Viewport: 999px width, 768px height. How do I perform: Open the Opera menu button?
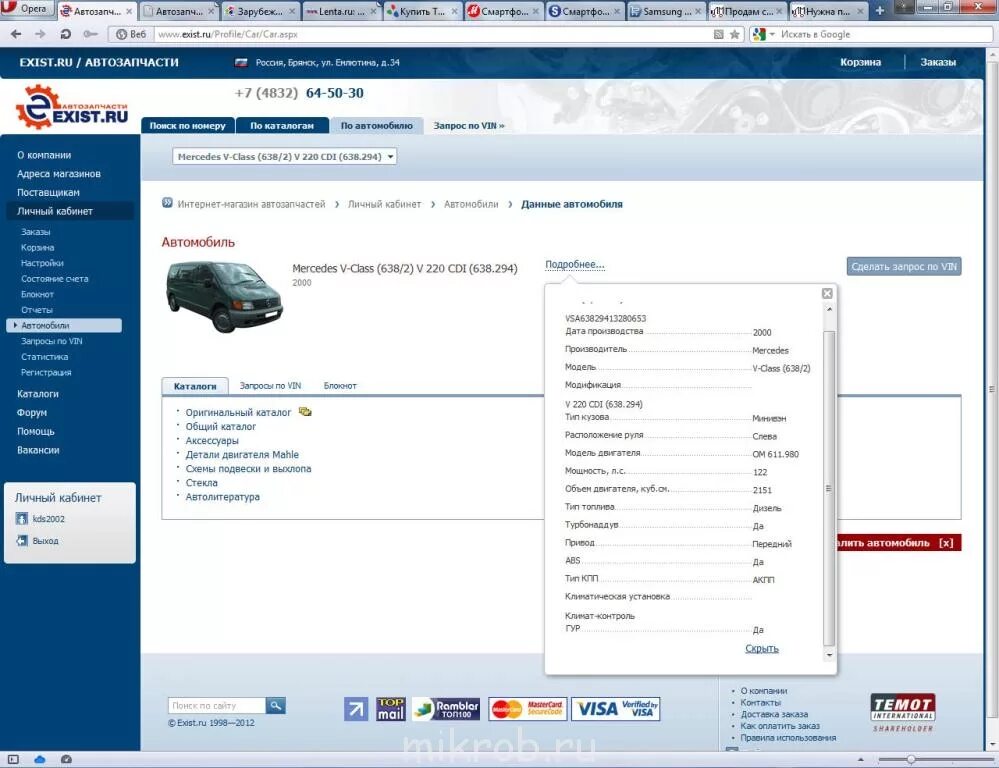pos(25,9)
